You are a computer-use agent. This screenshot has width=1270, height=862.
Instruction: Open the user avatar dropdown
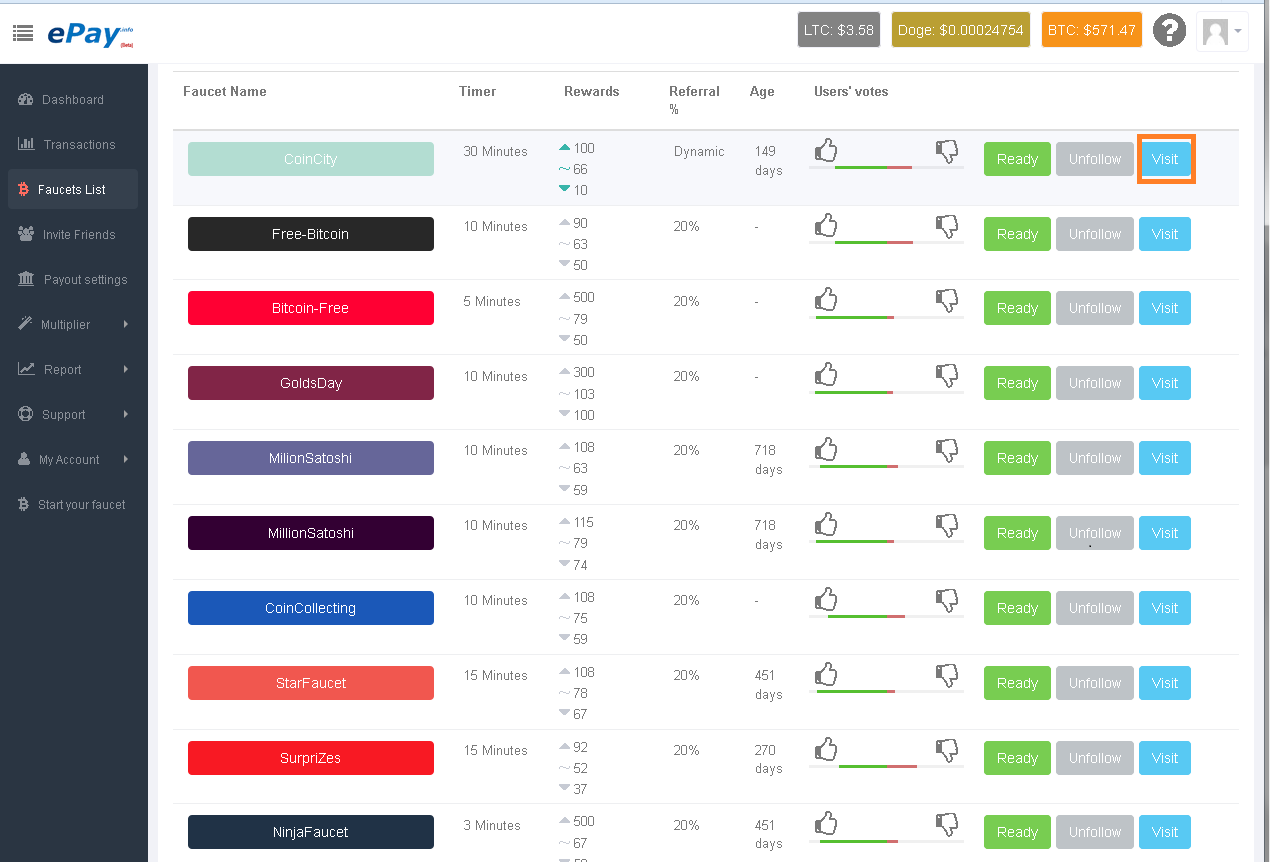[1222, 31]
